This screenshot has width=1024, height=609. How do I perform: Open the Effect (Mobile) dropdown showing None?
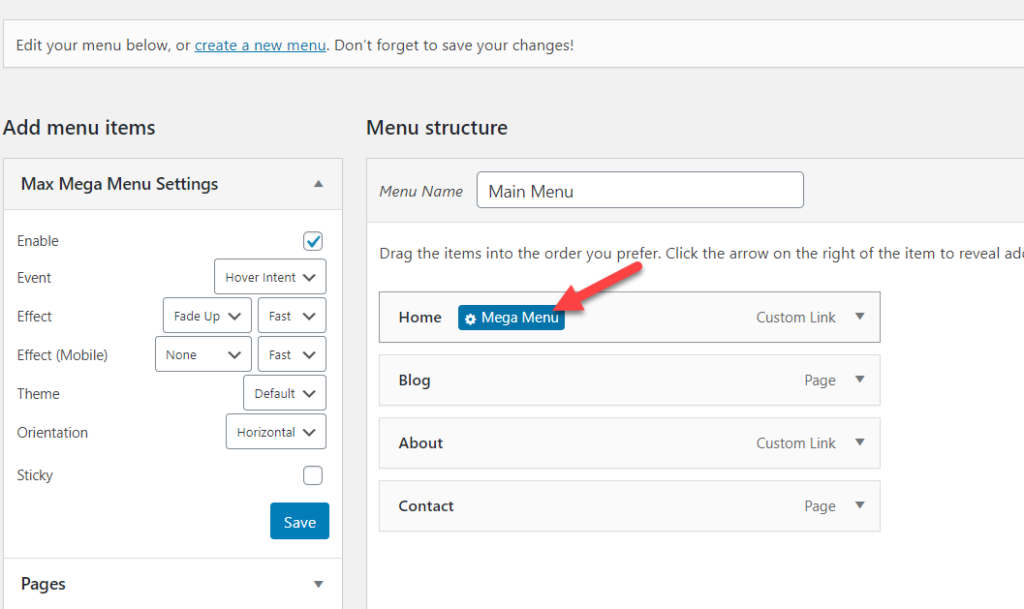click(203, 355)
